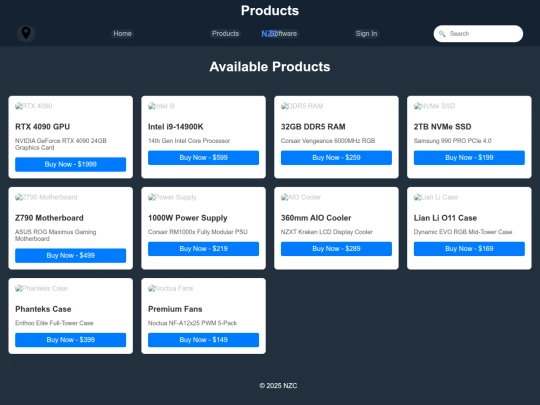The width and height of the screenshot is (540, 405).
Task: Buy the Intel i9-14900K for $599
Action: click(x=204, y=158)
